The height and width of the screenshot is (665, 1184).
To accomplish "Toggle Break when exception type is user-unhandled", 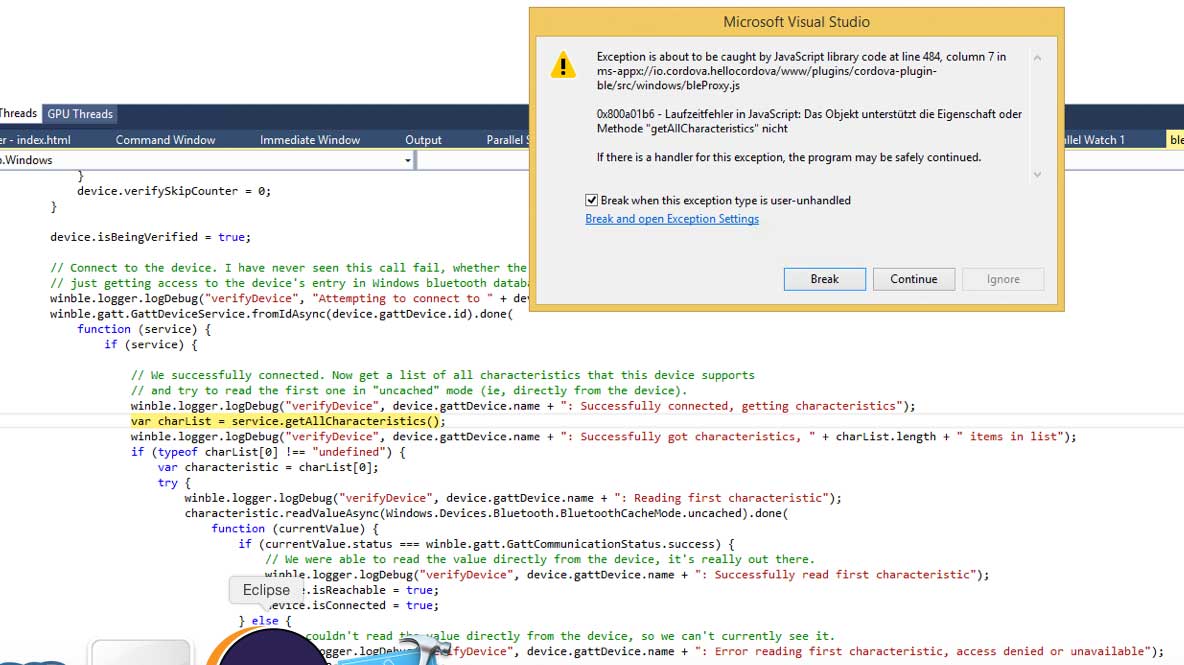I will (x=591, y=200).
